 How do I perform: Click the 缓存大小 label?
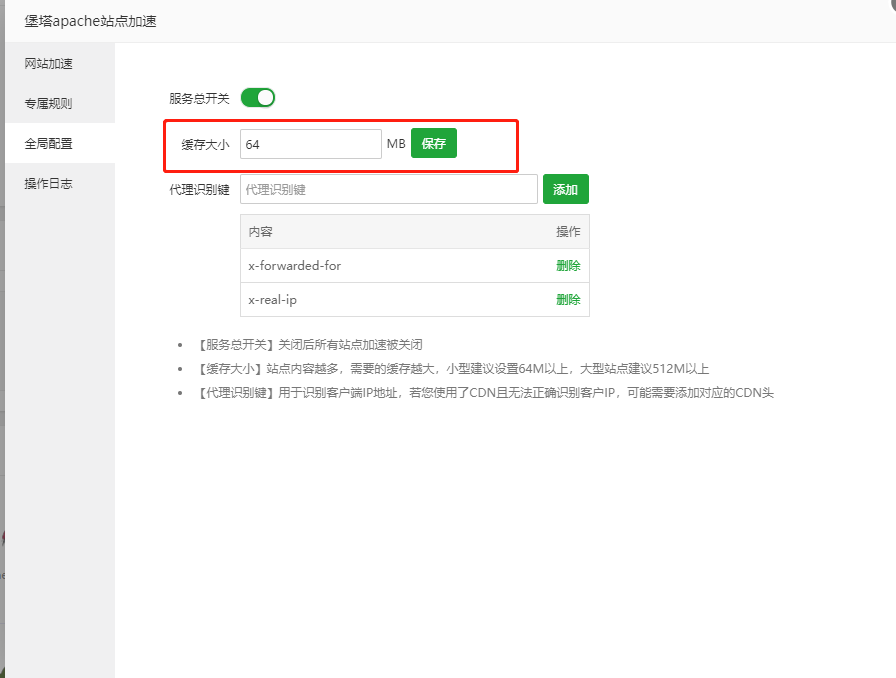tap(205, 145)
